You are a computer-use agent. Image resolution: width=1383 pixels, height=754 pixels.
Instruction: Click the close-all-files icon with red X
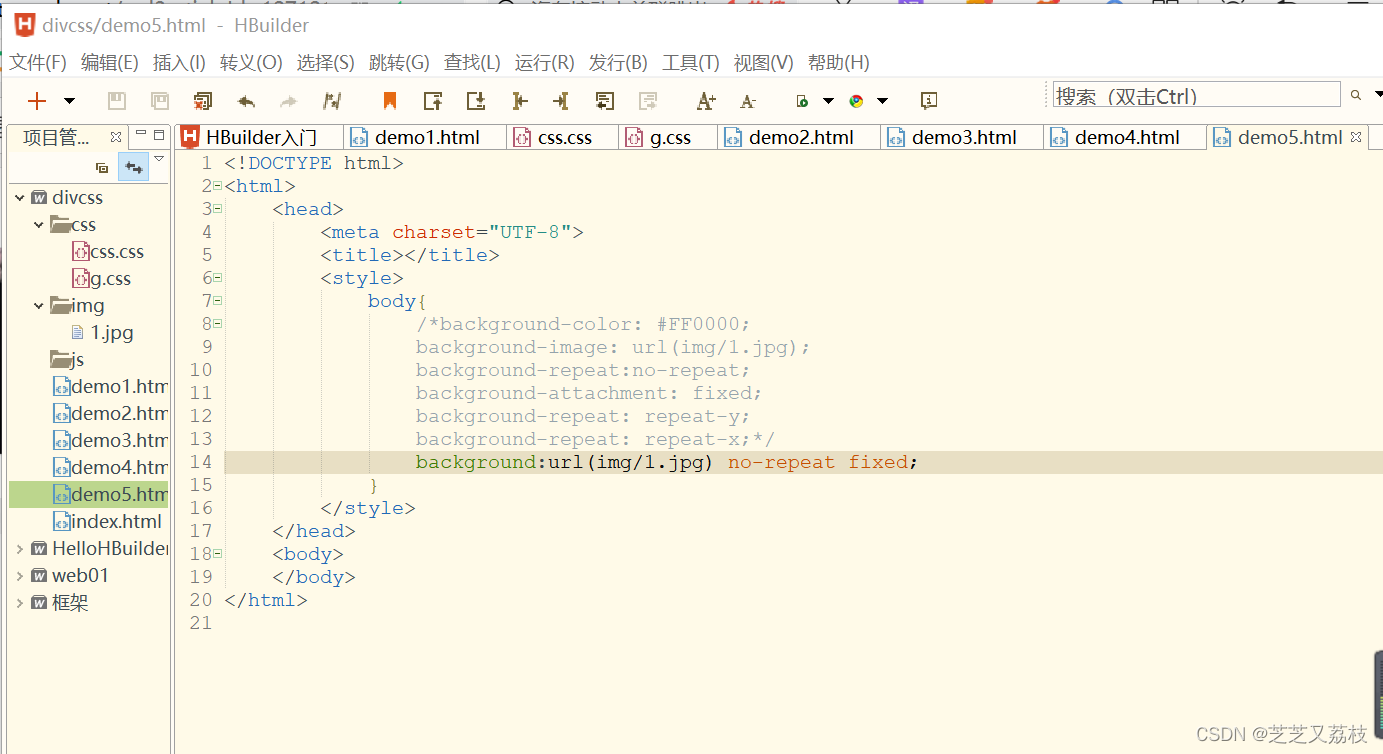coord(203,101)
